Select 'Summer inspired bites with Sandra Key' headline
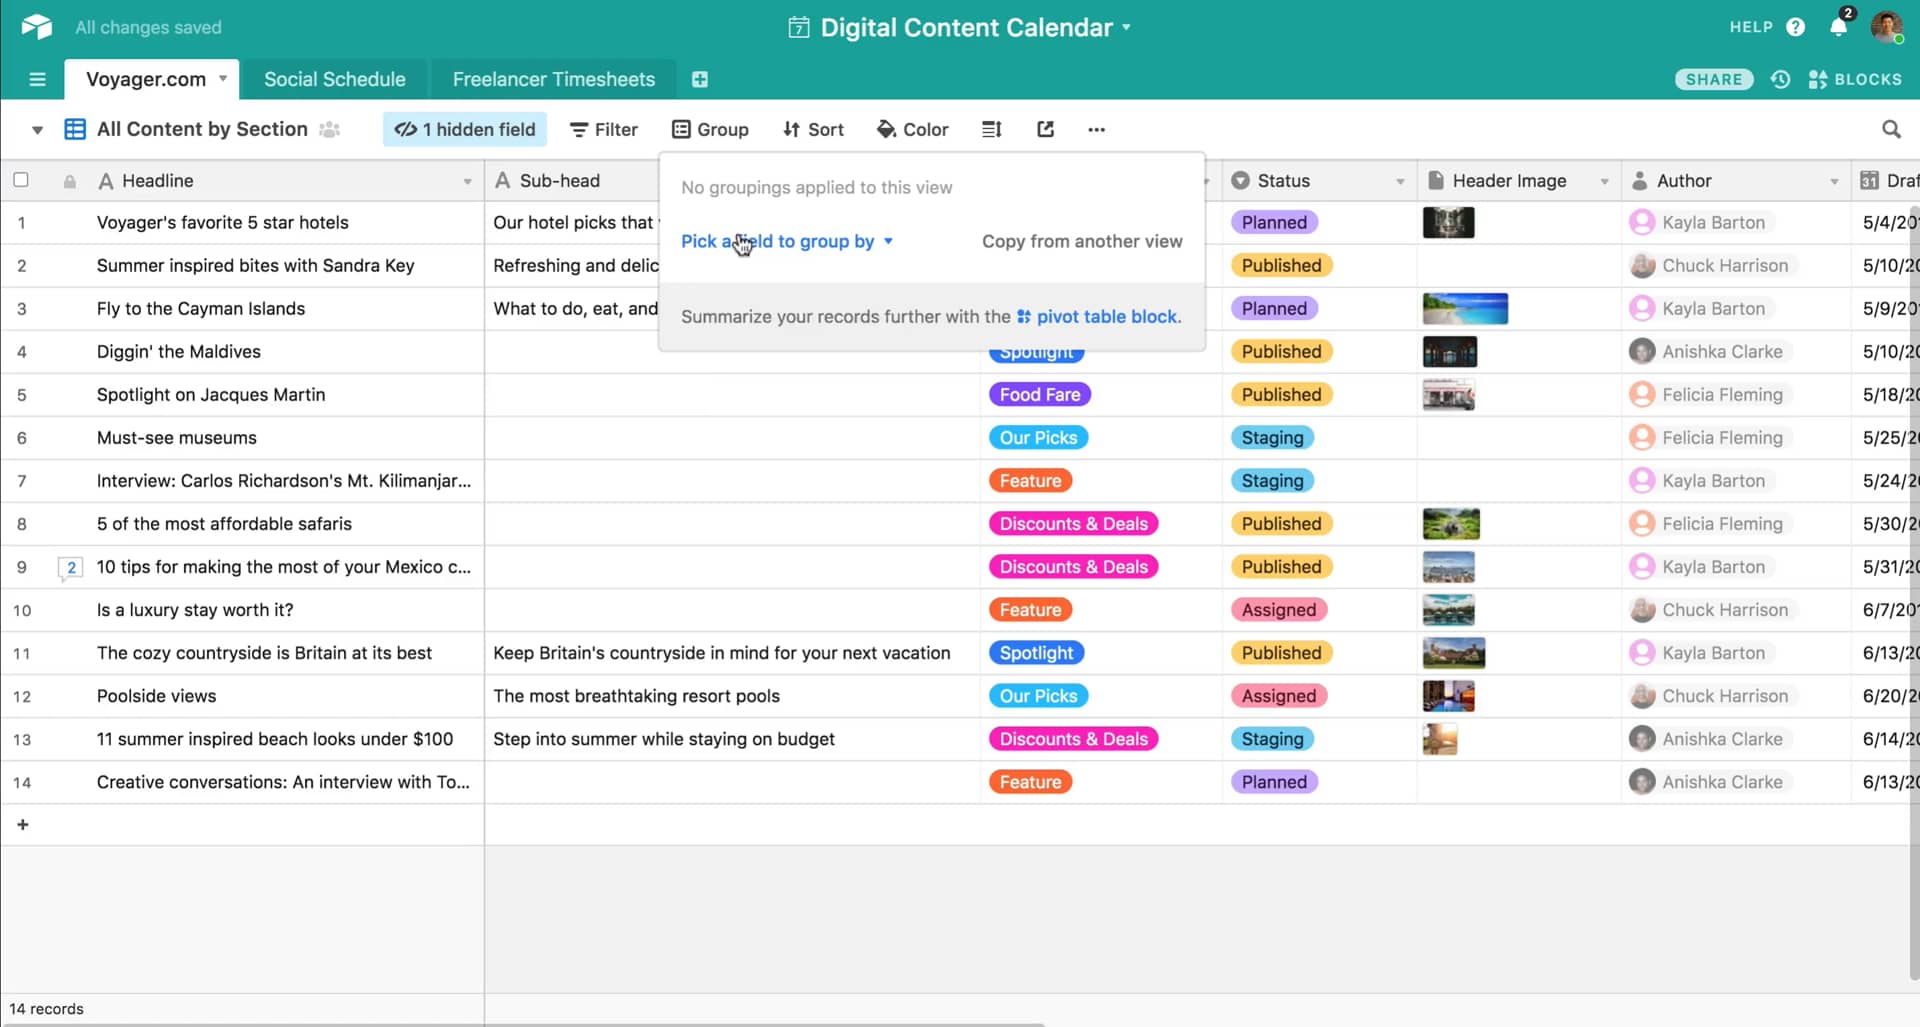This screenshot has width=1920, height=1027. click(x=255, y=265)
